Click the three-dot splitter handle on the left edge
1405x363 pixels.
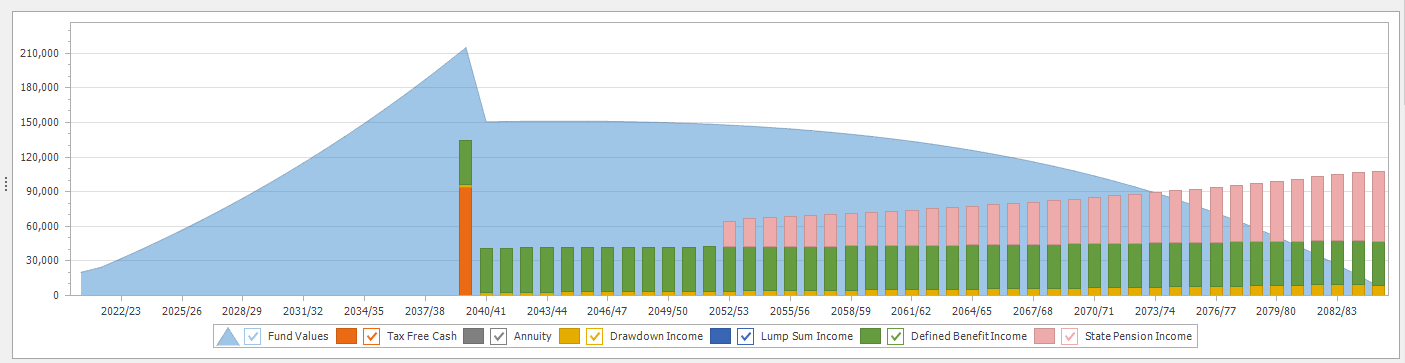point(6,183)
